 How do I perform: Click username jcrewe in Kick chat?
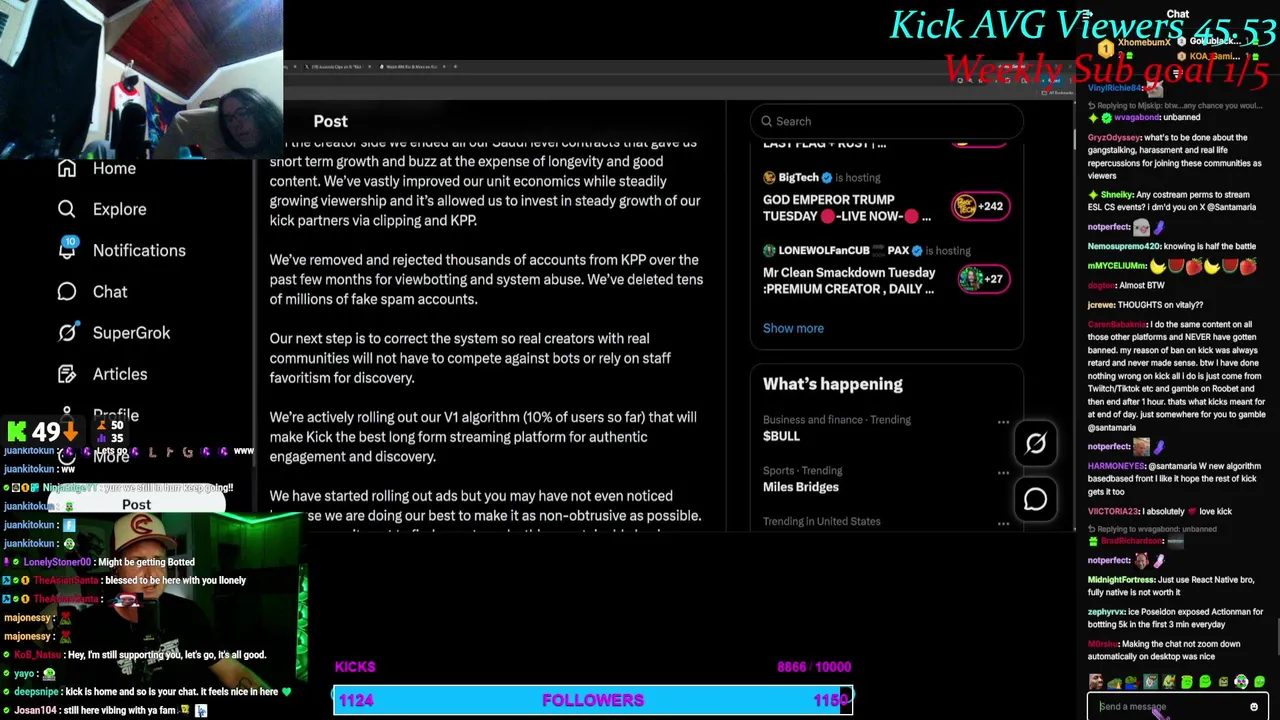1101,305
